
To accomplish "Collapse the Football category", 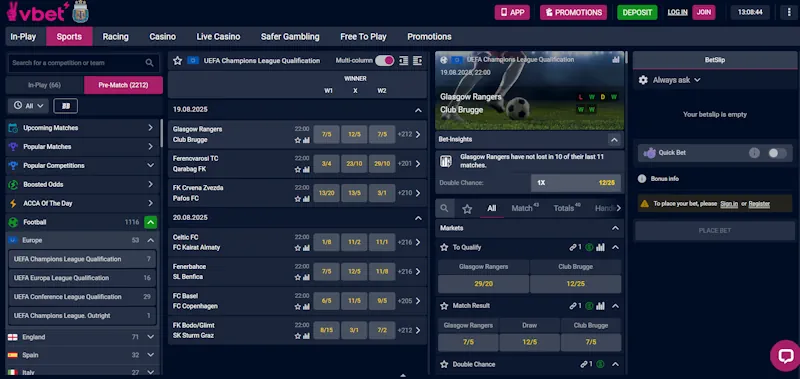I will pyautogui.click(x=151, y=222).
